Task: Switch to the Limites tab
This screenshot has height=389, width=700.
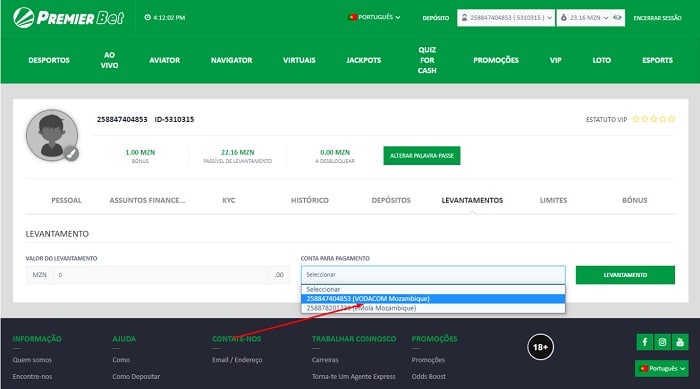Action: point(554,201)
